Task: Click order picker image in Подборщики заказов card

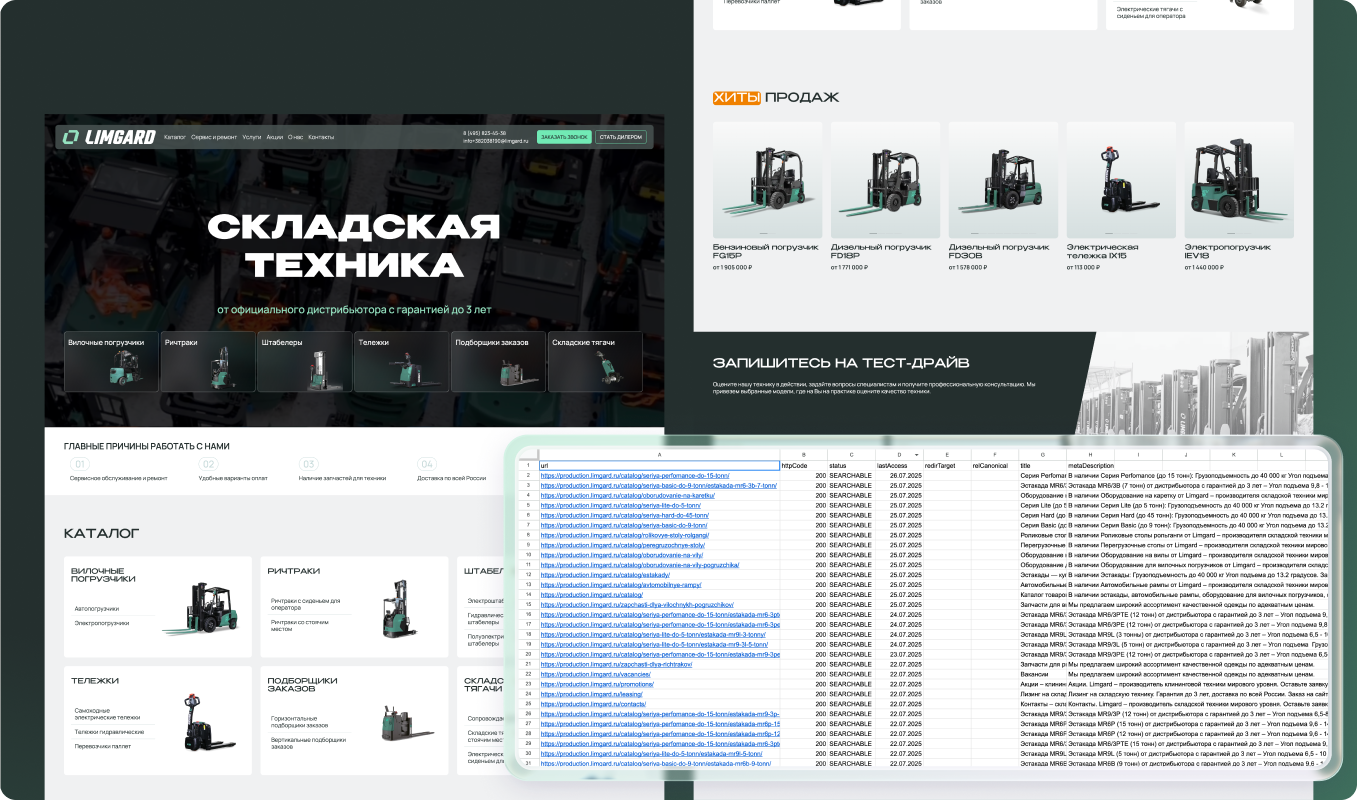Action: click(x=408, y=725)
